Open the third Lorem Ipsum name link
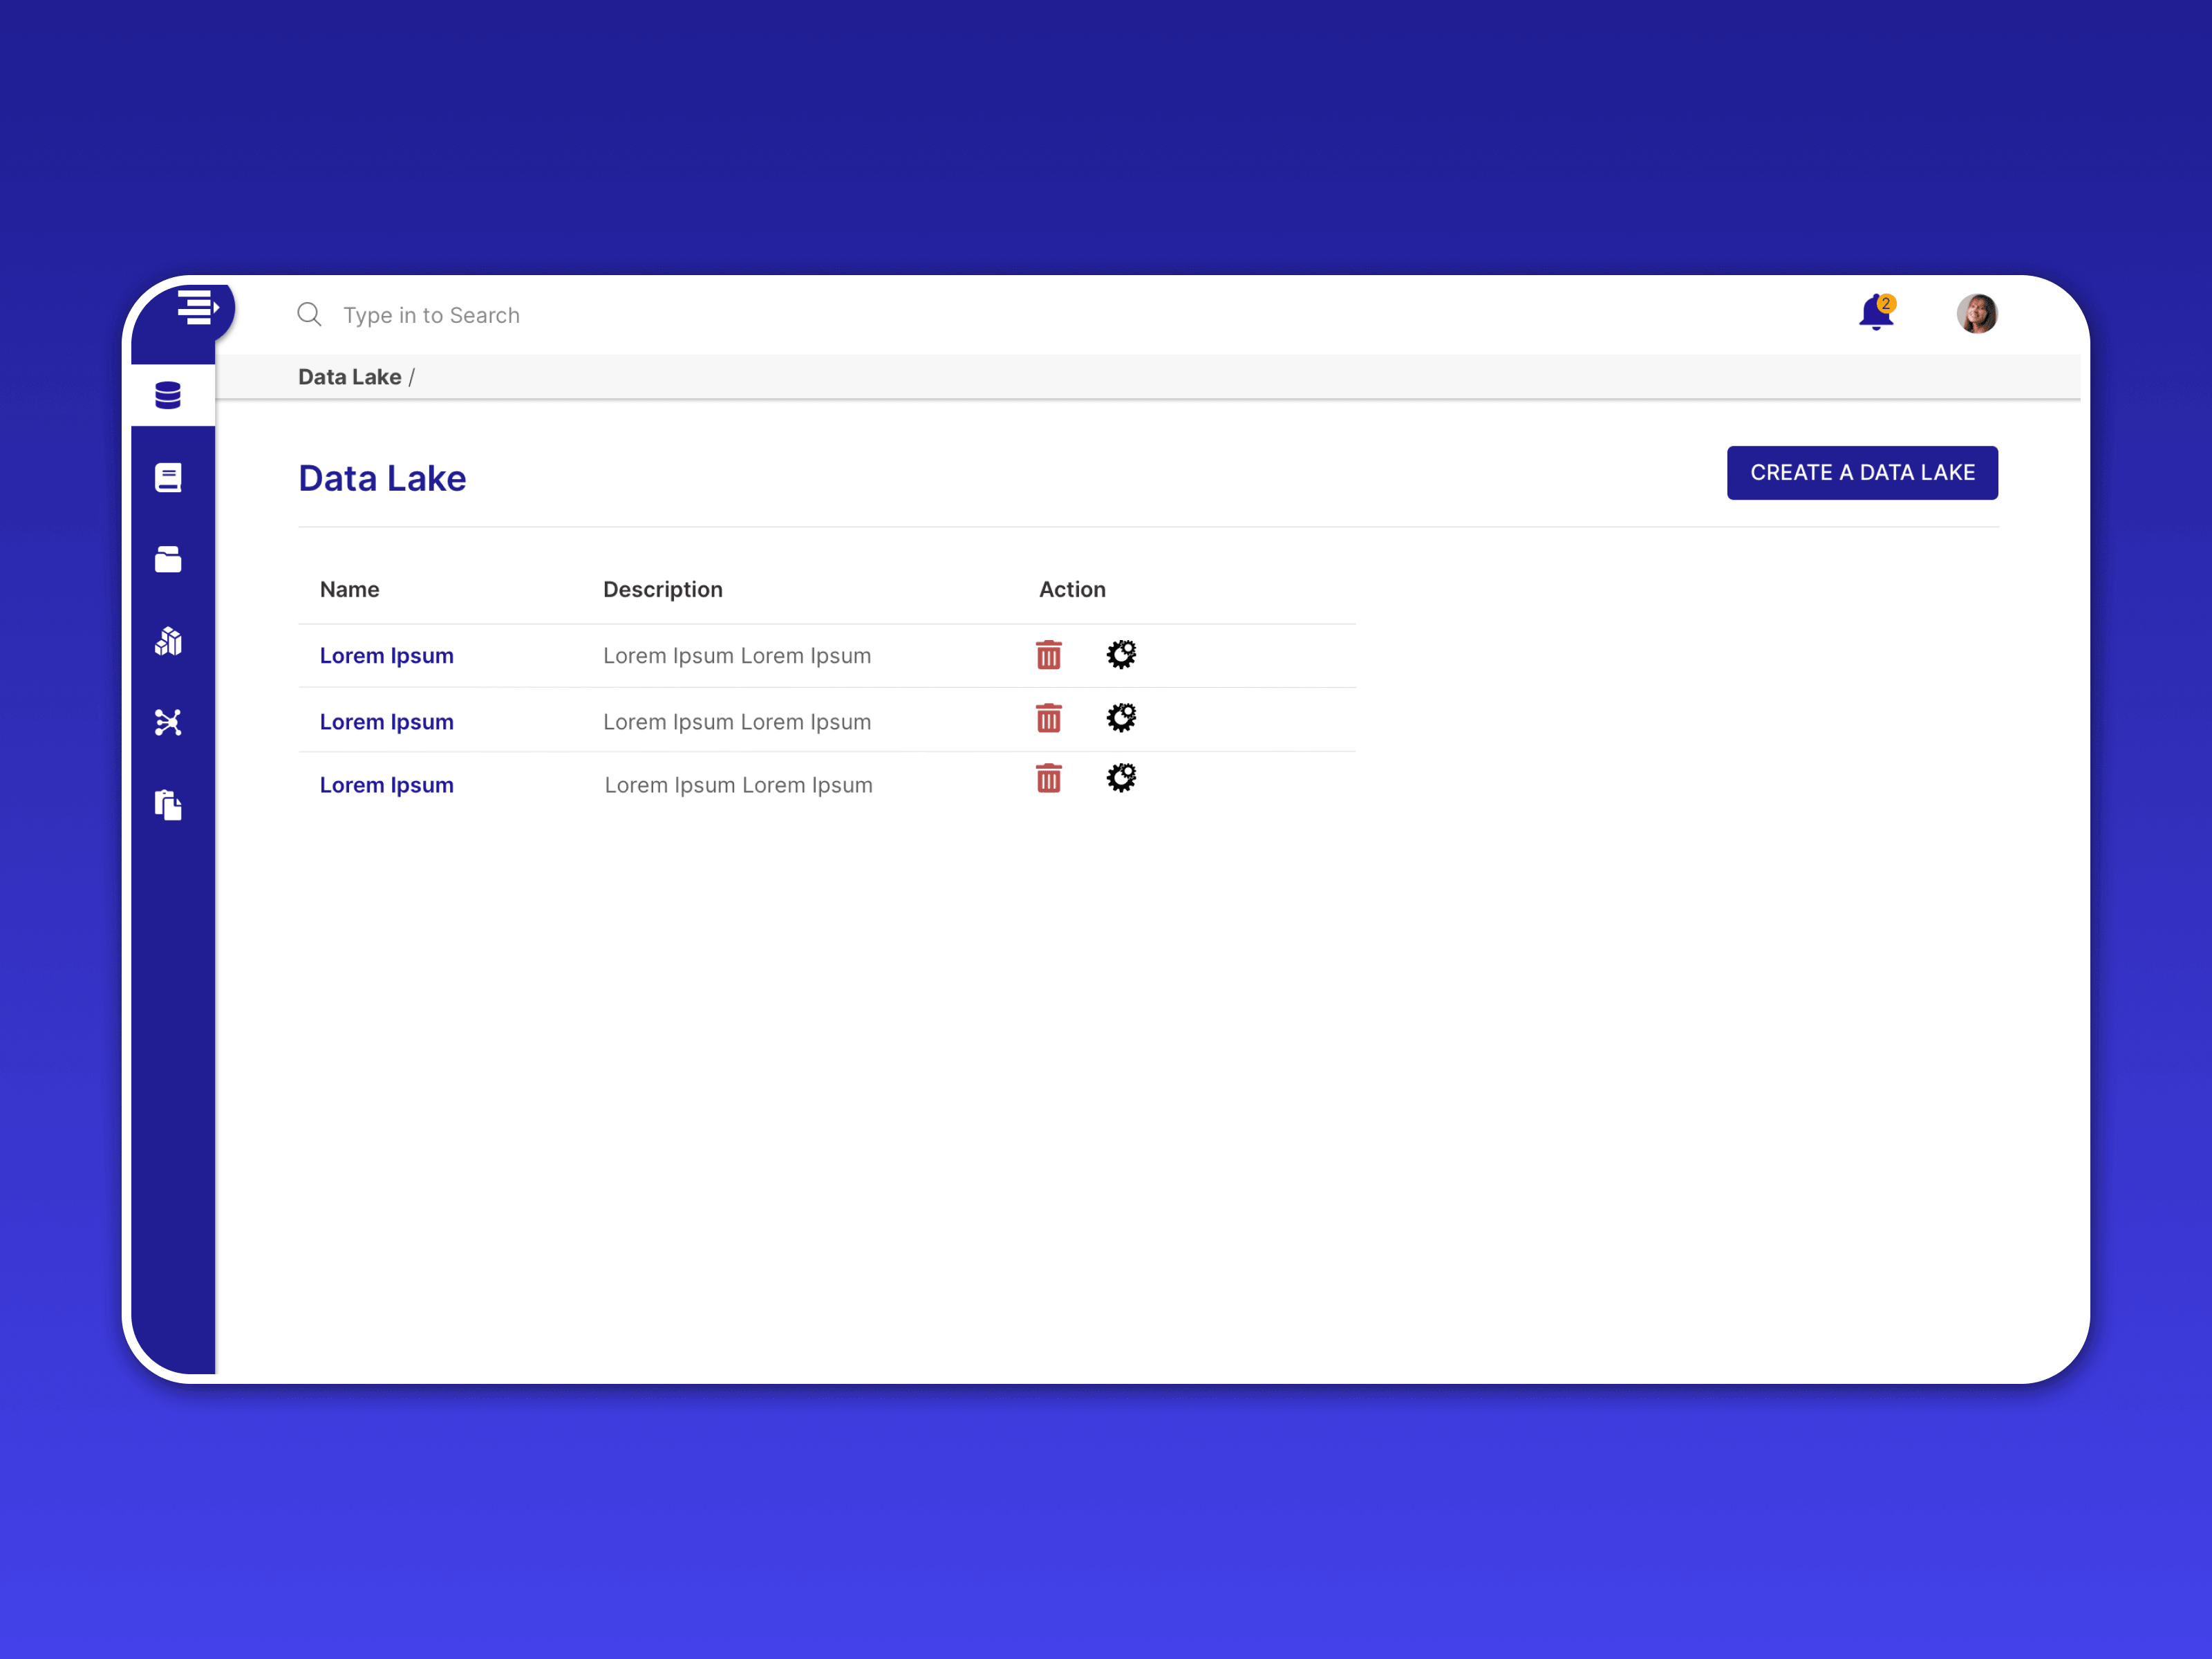 point(386,785)
